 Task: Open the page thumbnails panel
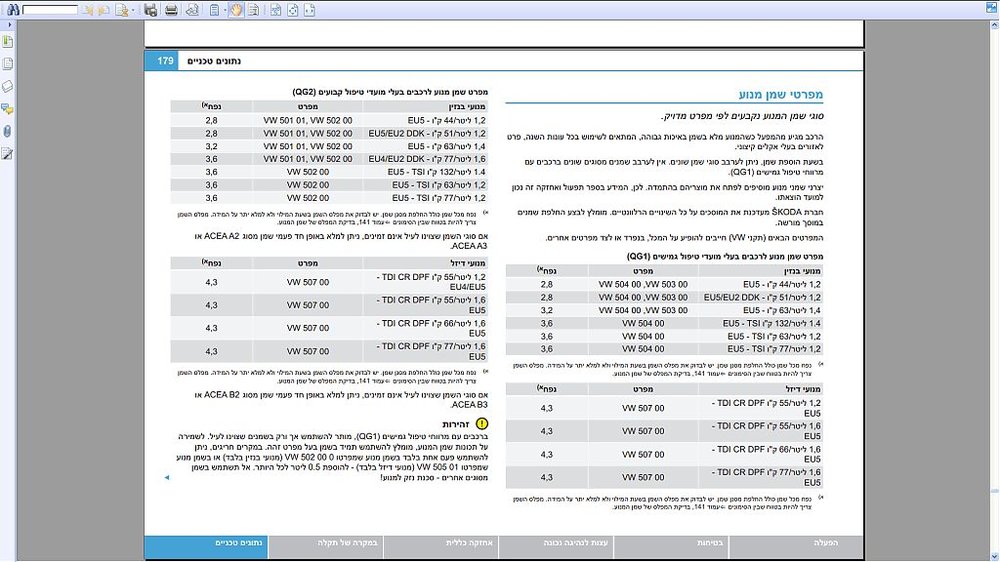[x=8, y=64]
